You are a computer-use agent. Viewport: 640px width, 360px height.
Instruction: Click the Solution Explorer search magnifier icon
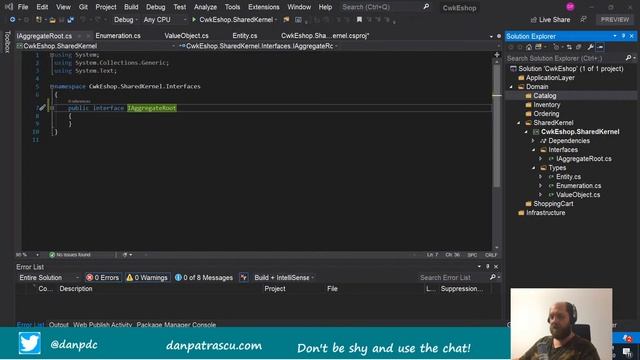point(629,58)
